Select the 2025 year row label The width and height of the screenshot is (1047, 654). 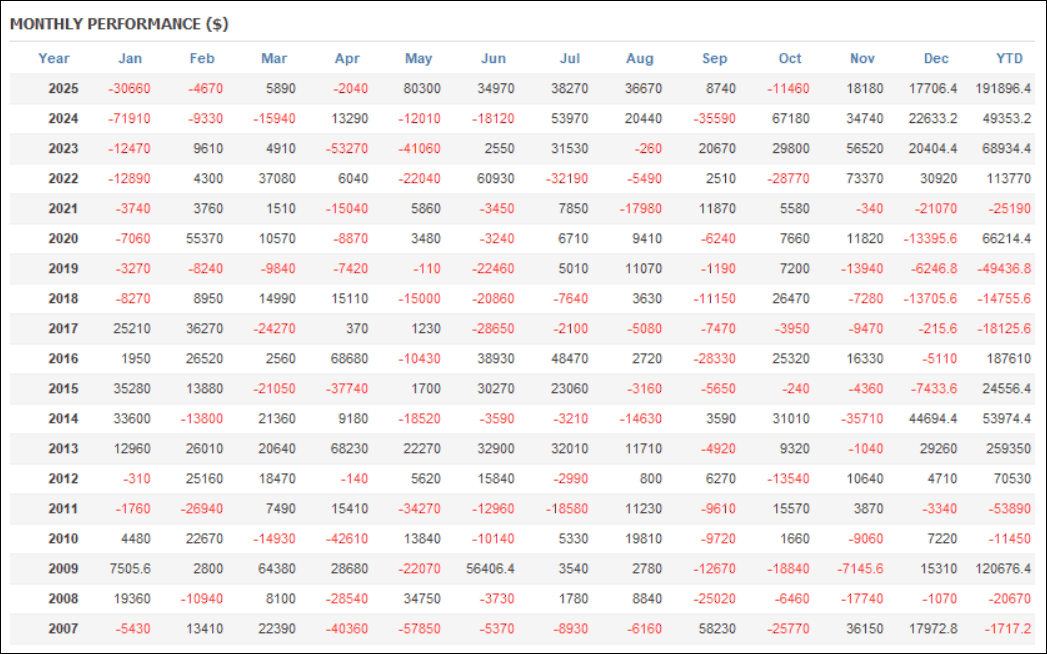click(63, 88)
